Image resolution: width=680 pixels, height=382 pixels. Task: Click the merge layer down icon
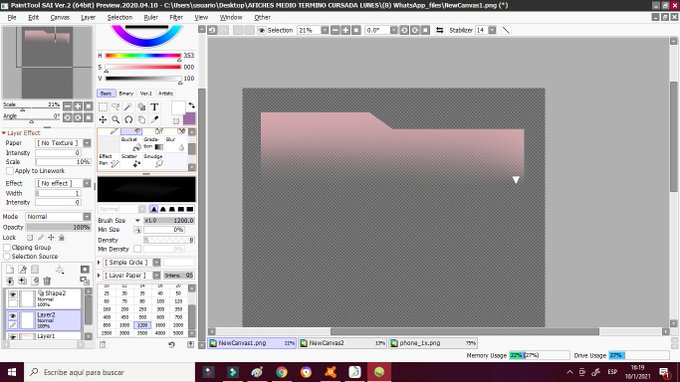[10, 281]
